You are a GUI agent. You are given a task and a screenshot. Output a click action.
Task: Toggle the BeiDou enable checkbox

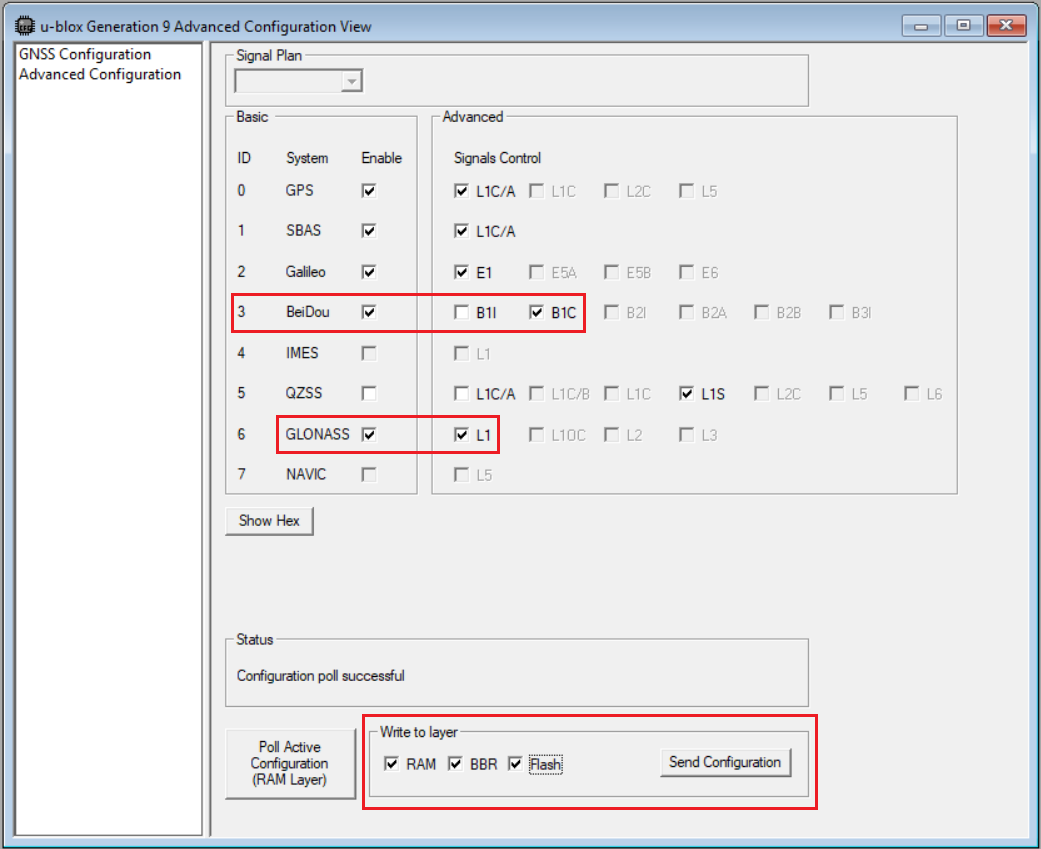(x=369, y=311)
